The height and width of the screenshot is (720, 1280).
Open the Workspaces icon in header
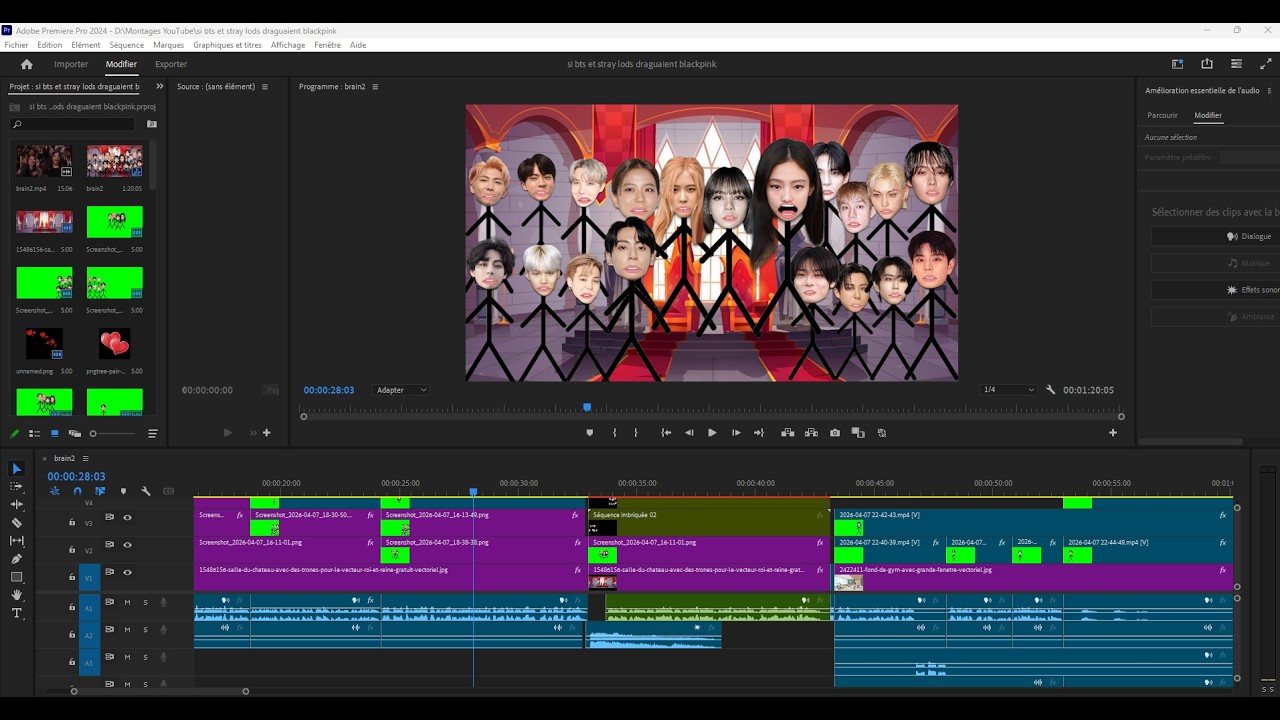[x=1178, y=64]
